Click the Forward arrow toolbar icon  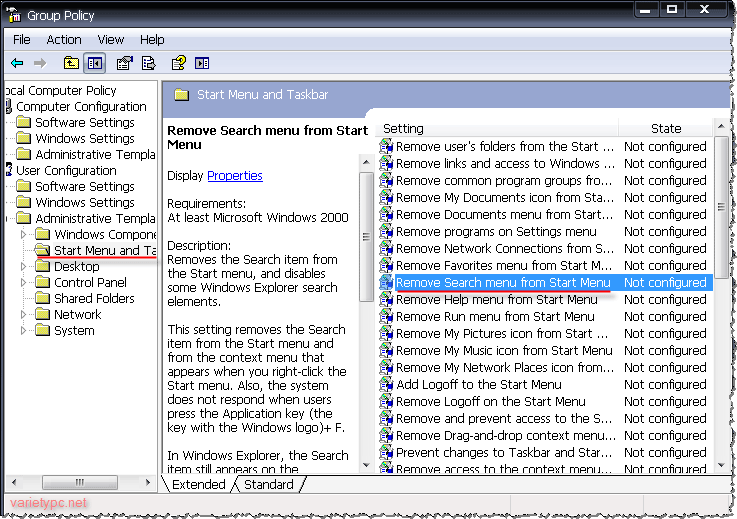40,63
